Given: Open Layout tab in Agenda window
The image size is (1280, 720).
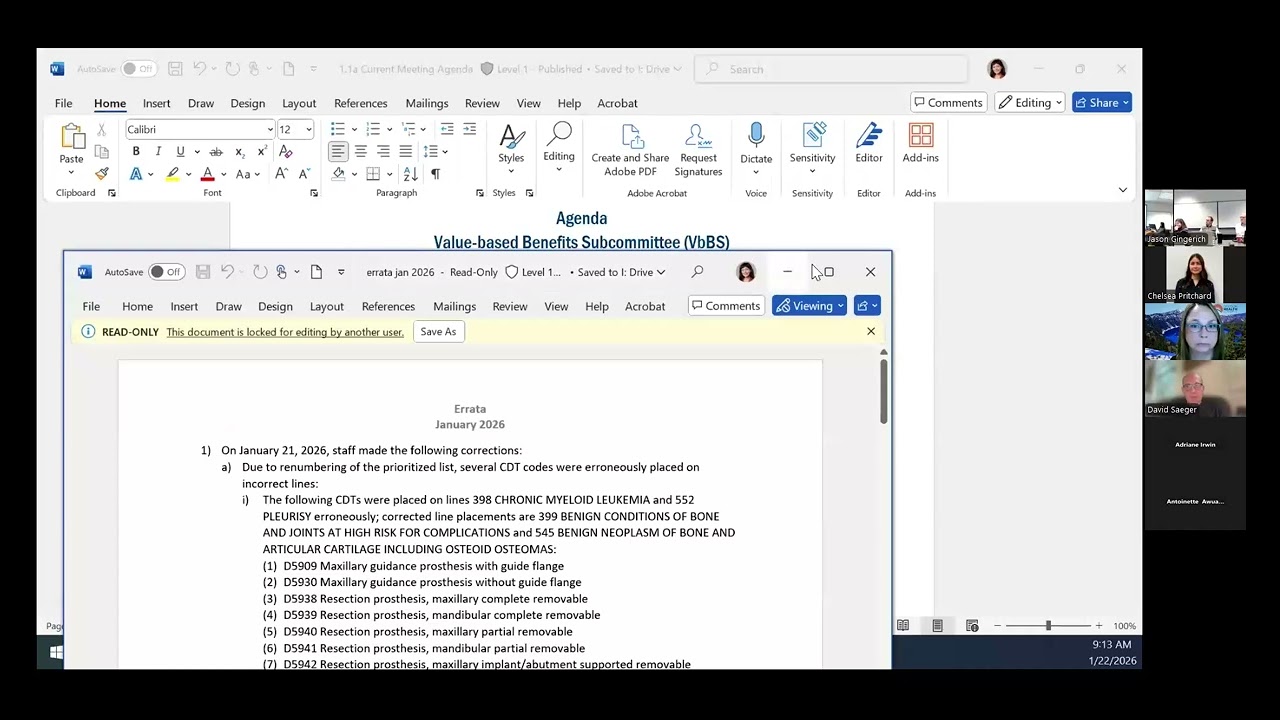Looking at the screenshot, I should [x=299, y=103].
